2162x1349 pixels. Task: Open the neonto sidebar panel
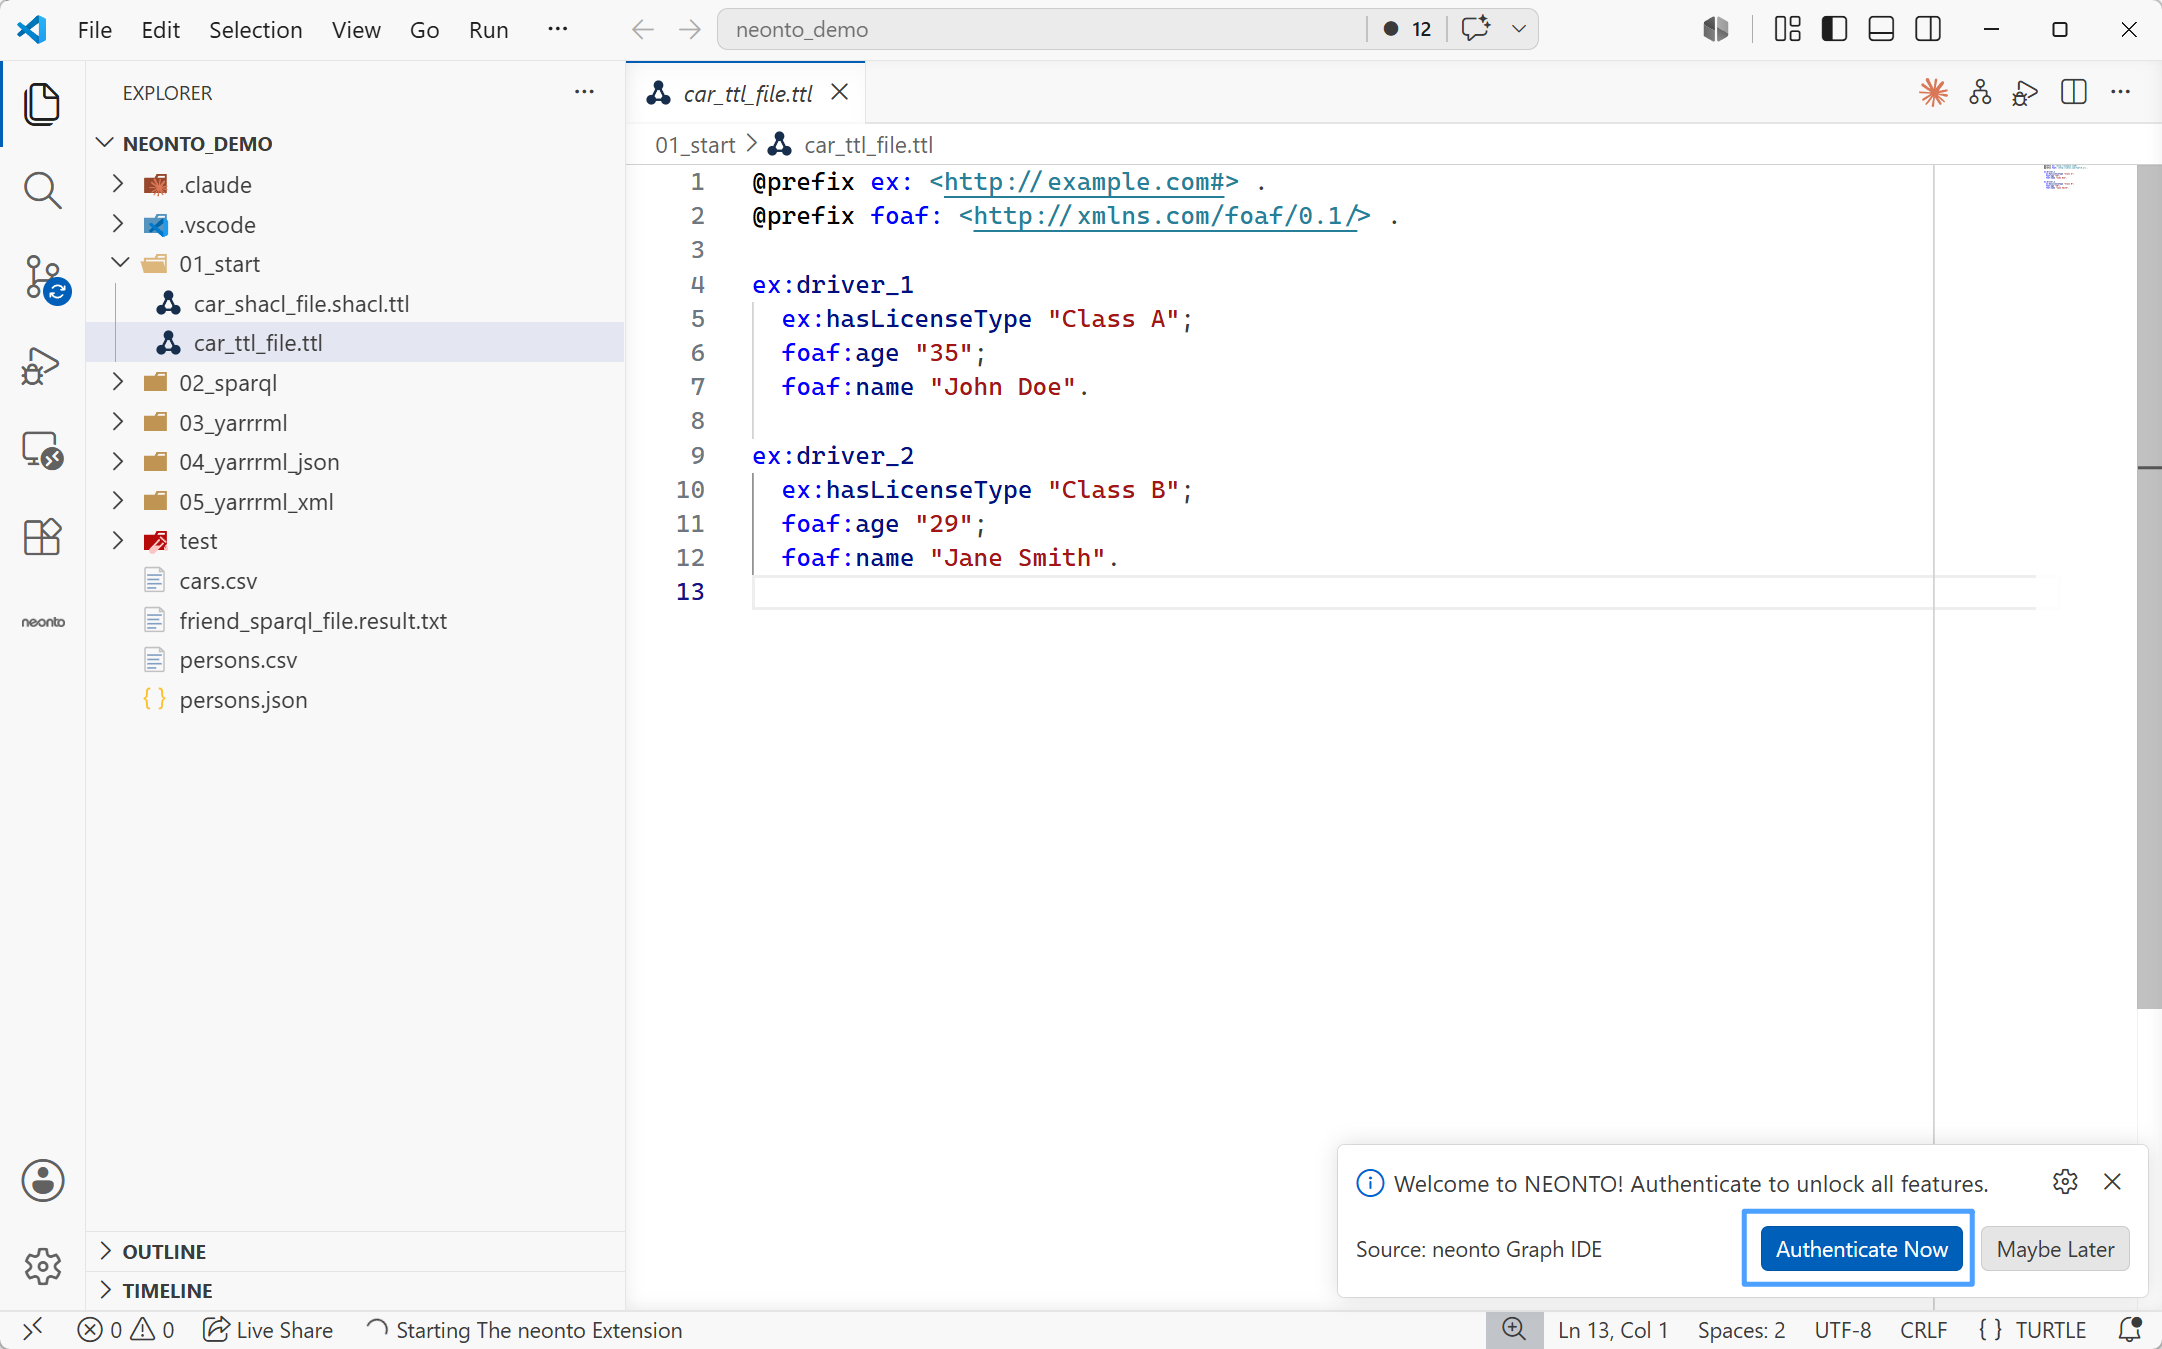tap(43, 622)
